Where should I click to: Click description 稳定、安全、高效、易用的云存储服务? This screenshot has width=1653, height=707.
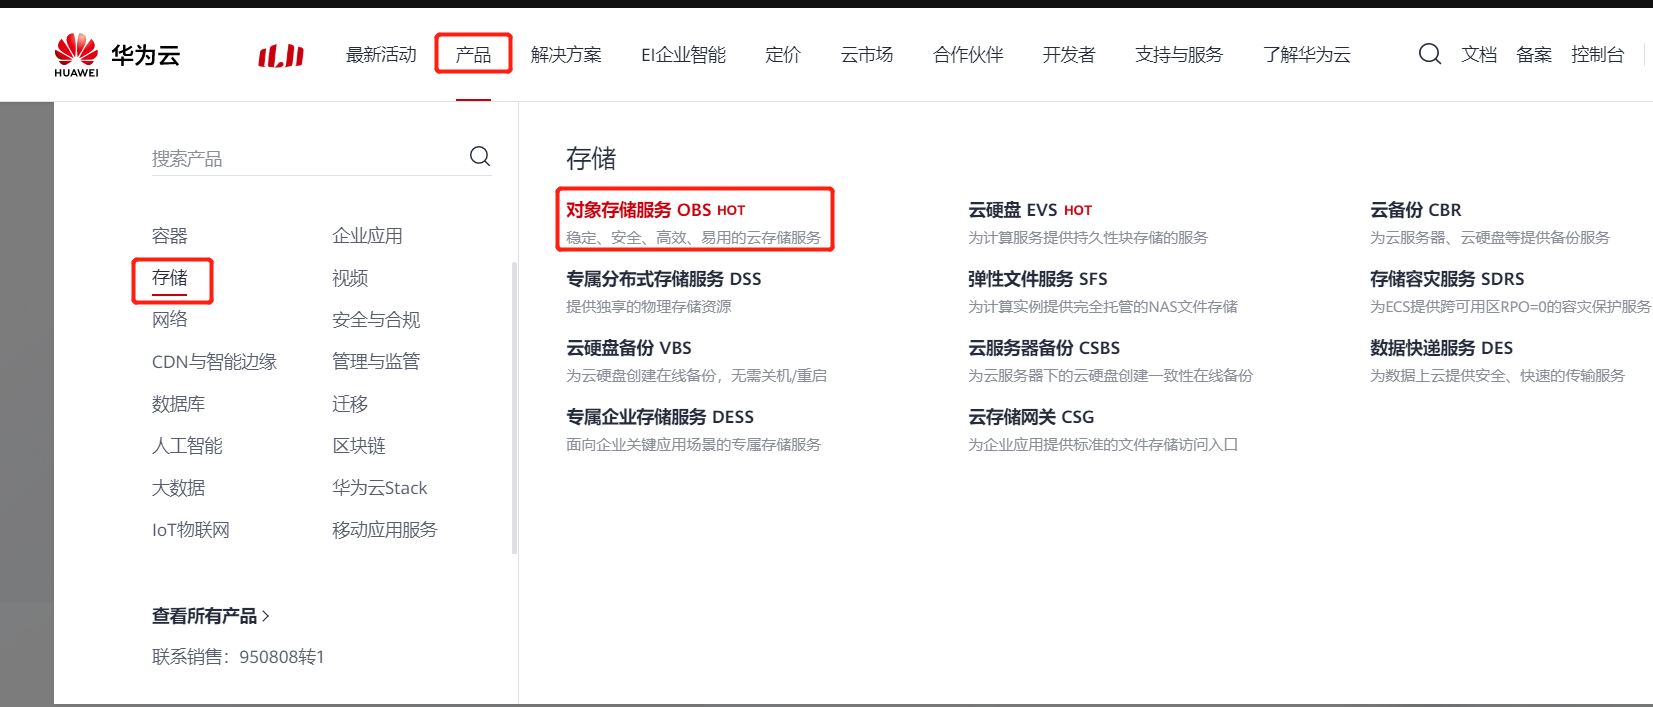pyautogui.click(x=693, y=238)
